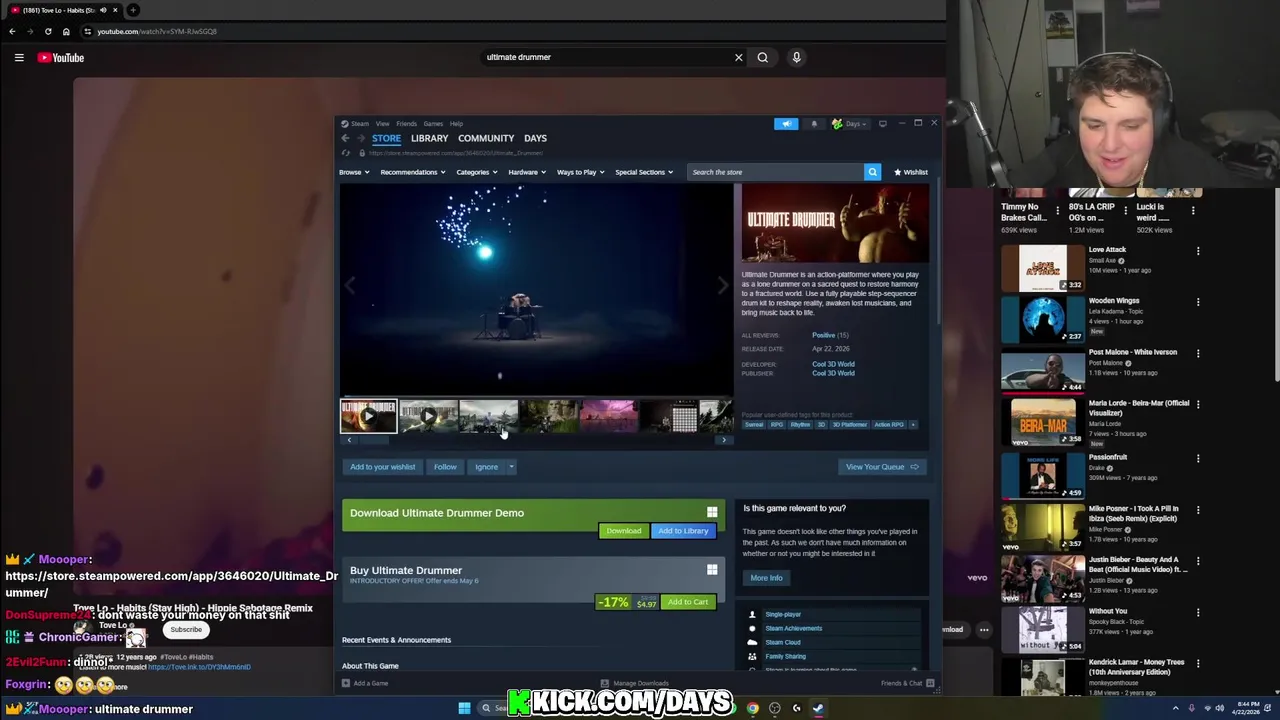Image resolution: width=1280 pixels, height=720 pixels.
Task: Open the Help menu in Steam
Action: (x=456, y=124)
